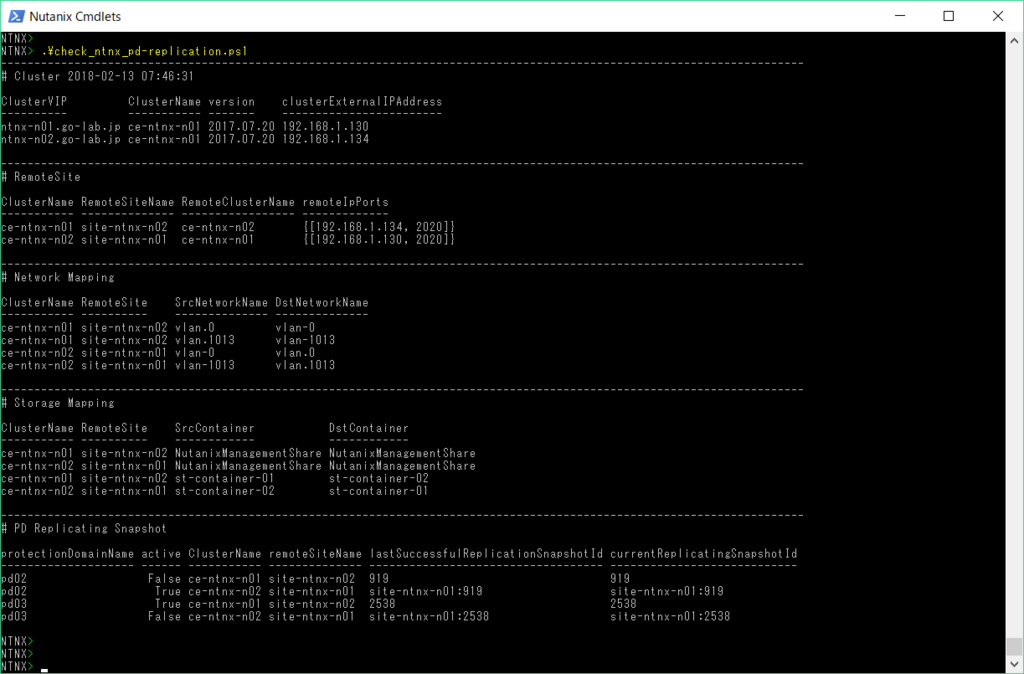Click the # RemoteSite section heading
The width and height of the screenshot is (1024, 674).
click(40, 176)
